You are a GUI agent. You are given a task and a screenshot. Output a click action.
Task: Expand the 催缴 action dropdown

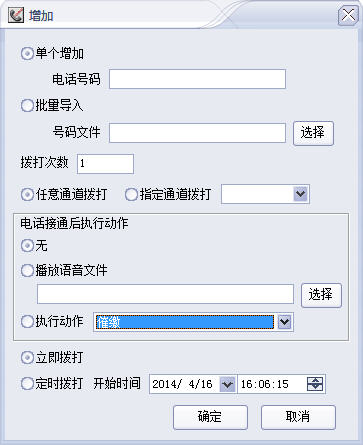pyautogui.click(x=284, y=322)
